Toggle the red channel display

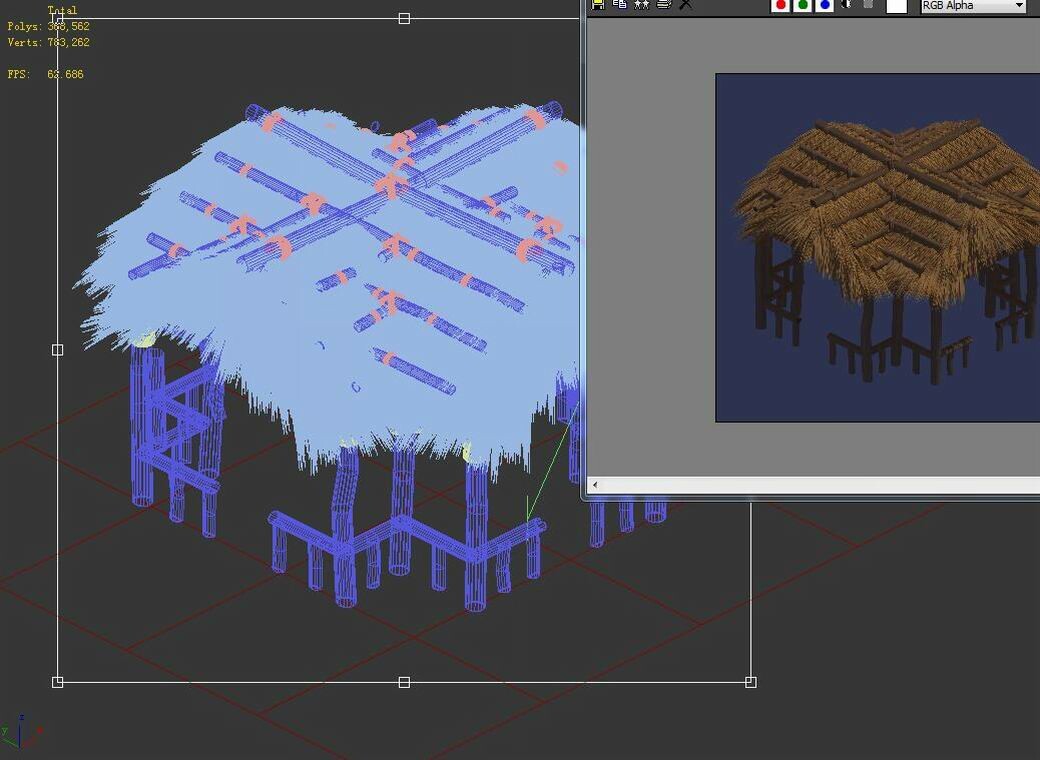[781, 5]
